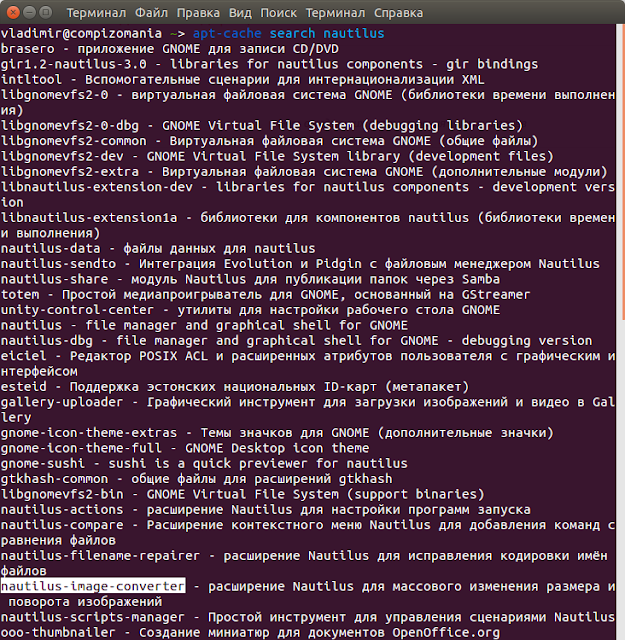
Task: Open the first Терминал menu
Action: click(96, 13)
